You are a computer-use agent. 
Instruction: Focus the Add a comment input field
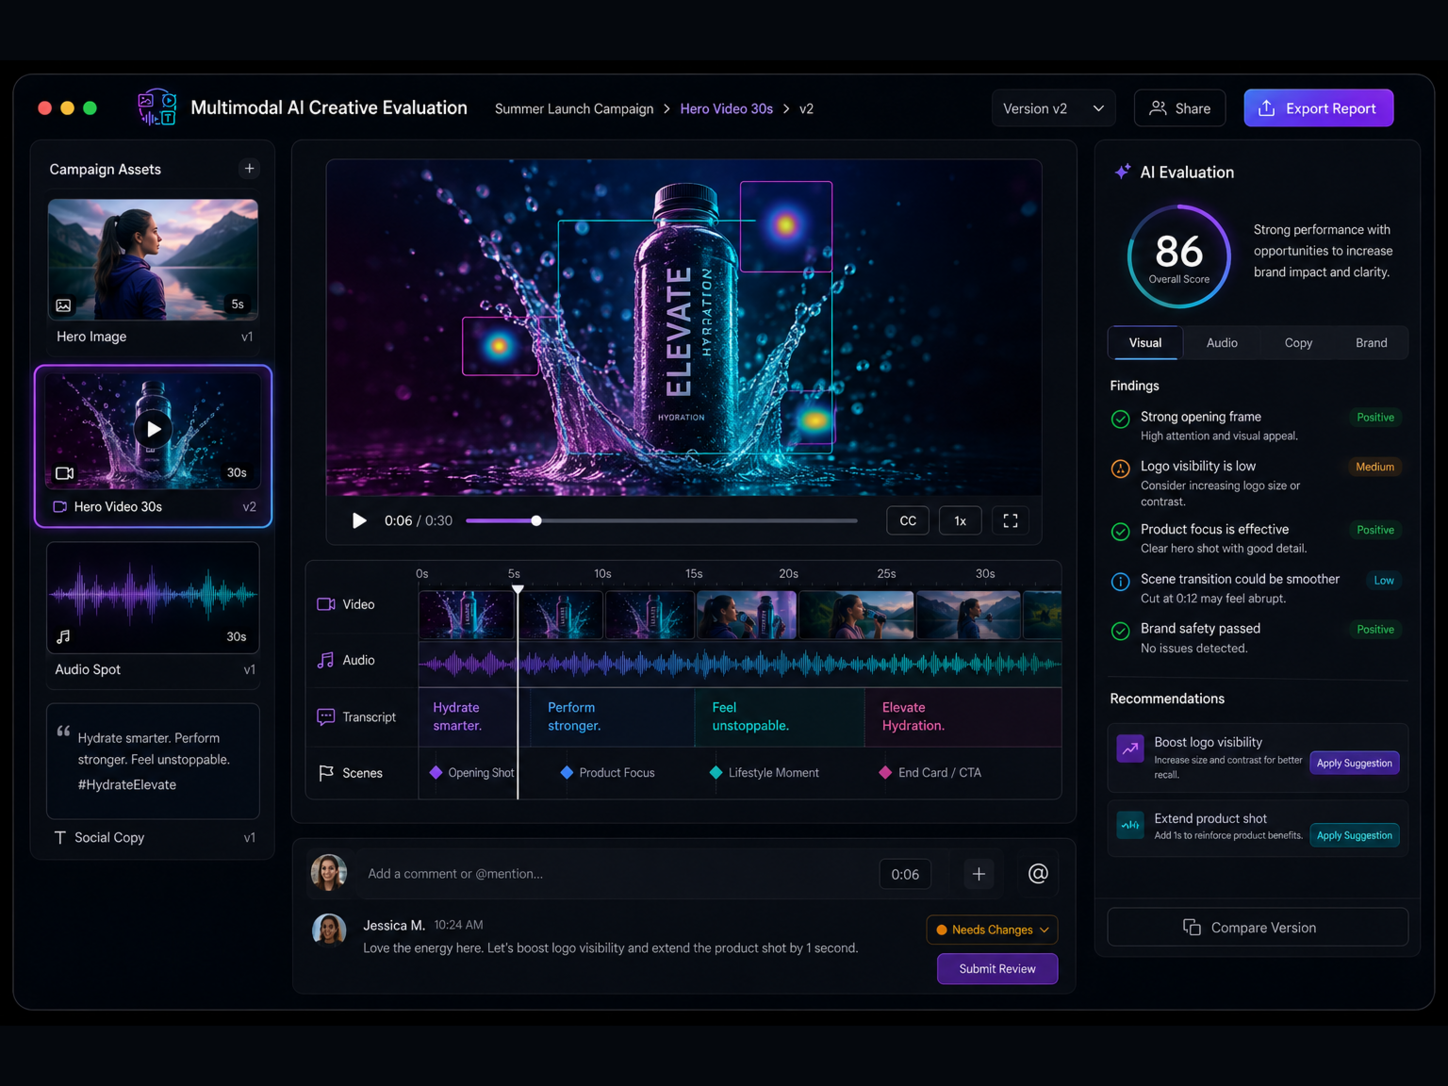[615, 874]
